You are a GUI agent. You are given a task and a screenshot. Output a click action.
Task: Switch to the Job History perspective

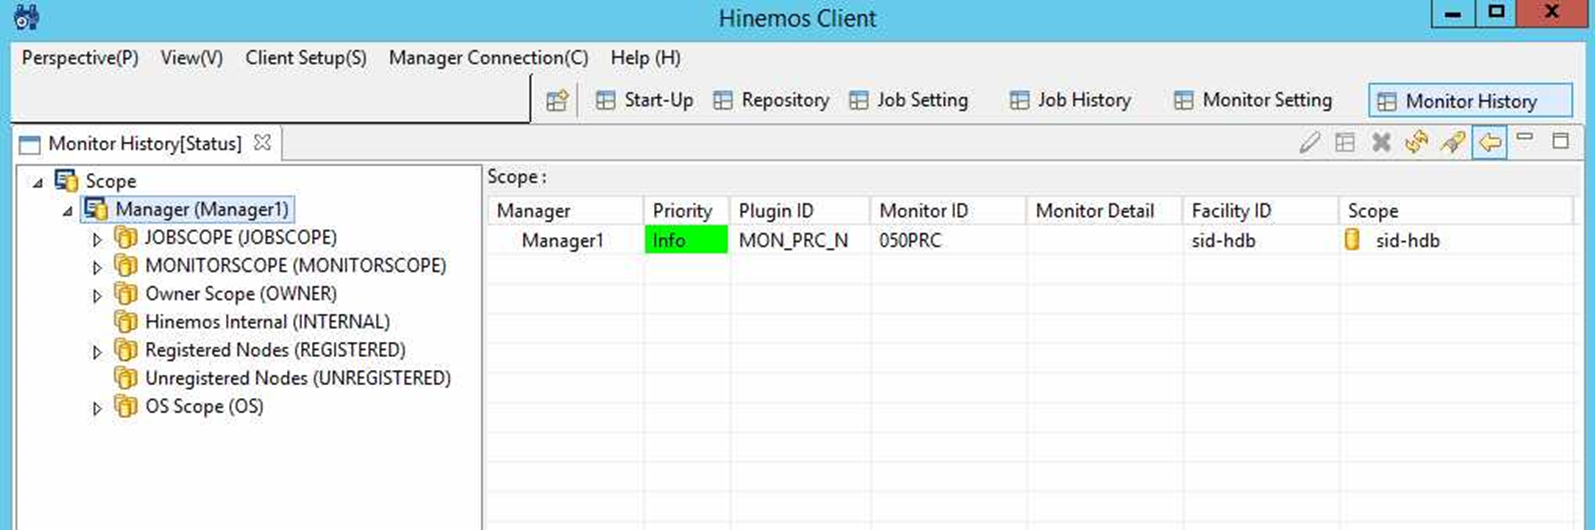(x=1070, y=100)
